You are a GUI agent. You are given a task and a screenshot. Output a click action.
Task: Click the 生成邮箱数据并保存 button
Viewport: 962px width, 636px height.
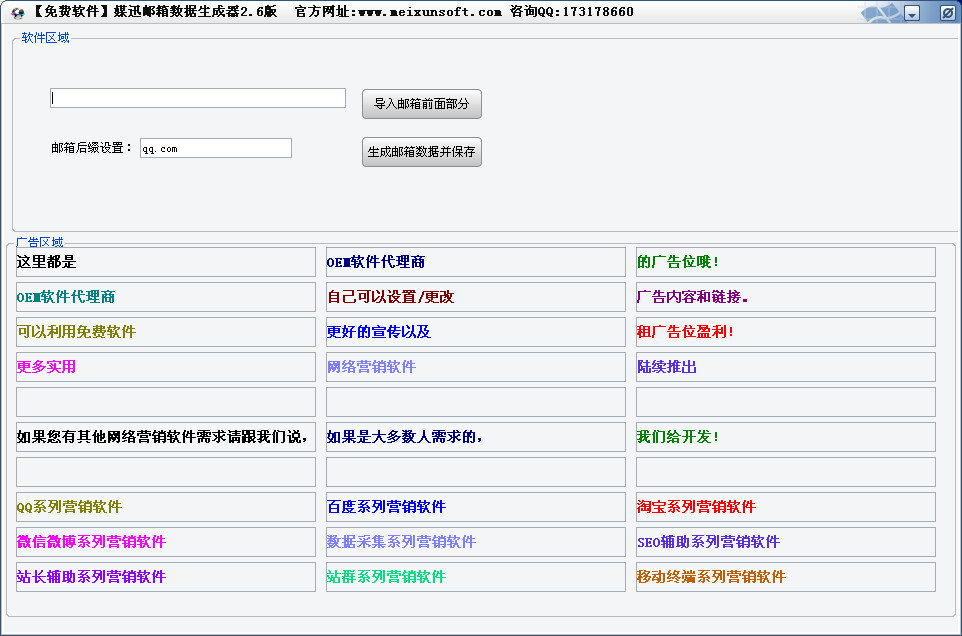click(x=421, y=151)
